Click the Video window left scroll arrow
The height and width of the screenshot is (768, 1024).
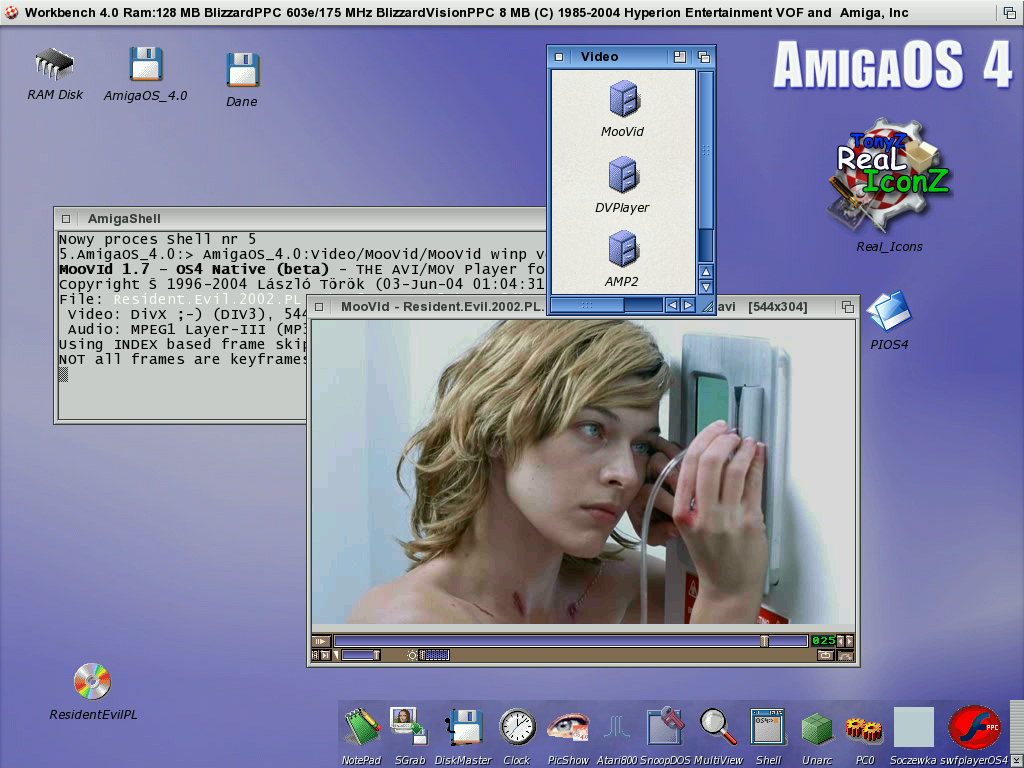click(x=672, y=305)
